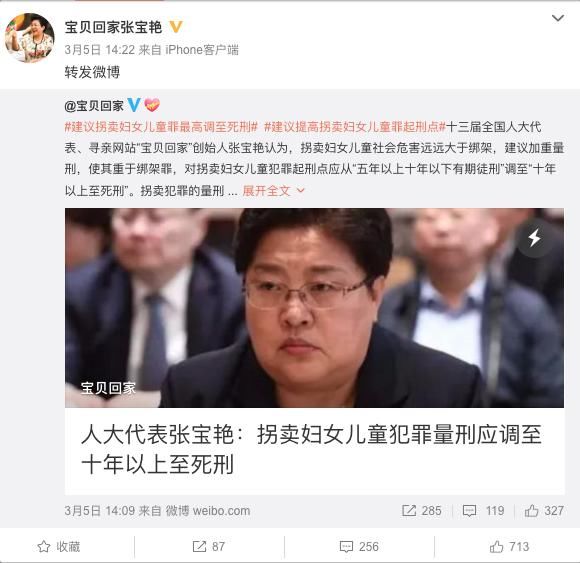Open 宝贝回家张宝艳 profile avatar
This screenshot has width=580, height=563.
tap(30, 38)
